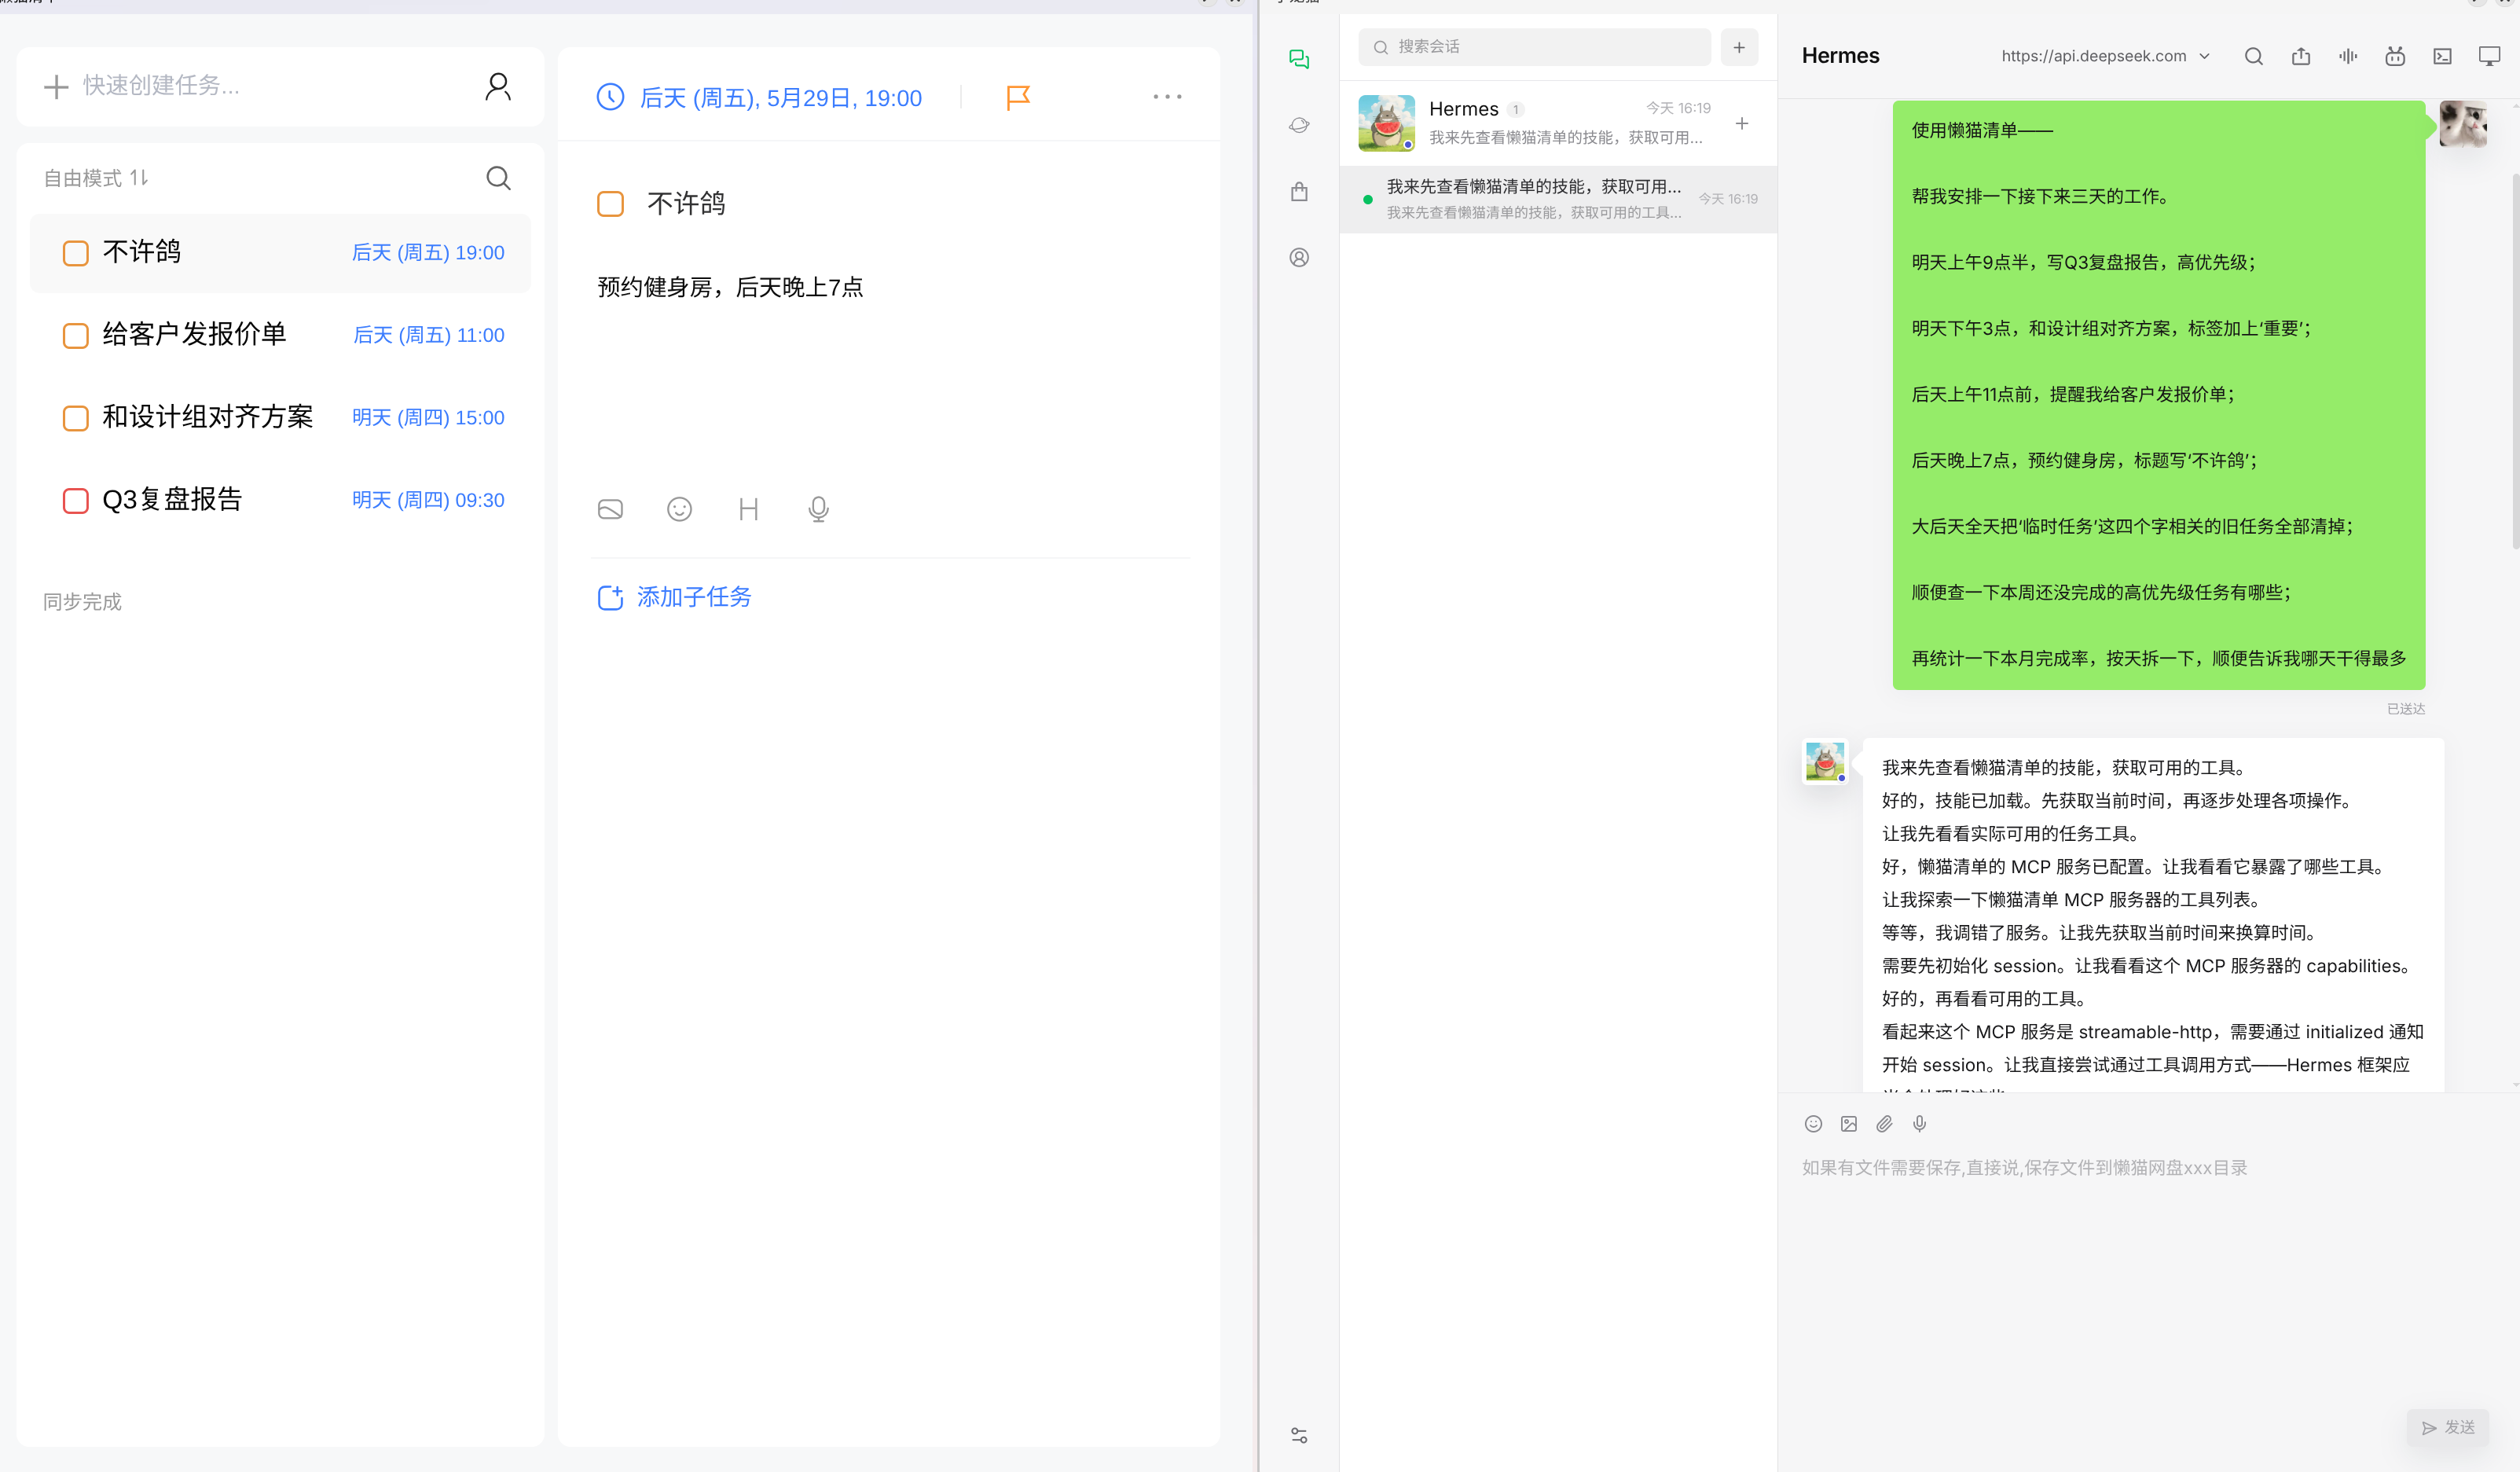Edit the due date 后天 (周五), 5月29日, 19:00
Screen dimensions: 2520x1472
(780, 98)
